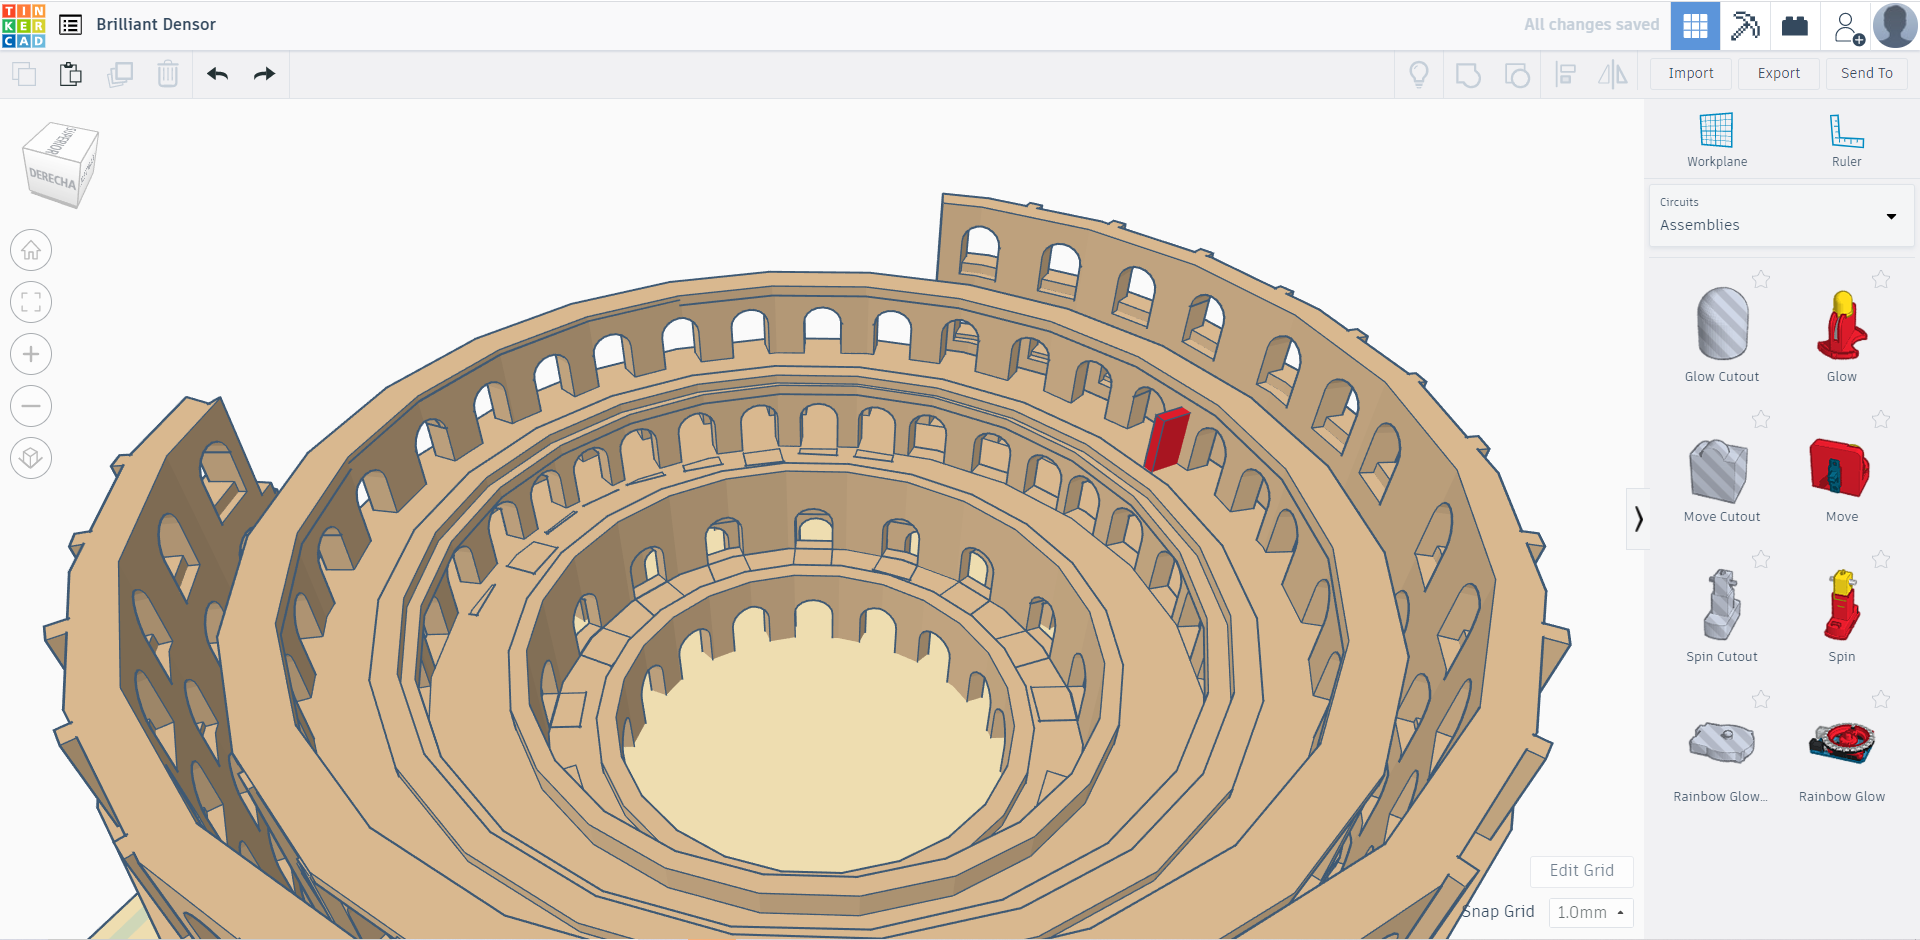Viewport: 1920px width, 940px height.
Task: Select the Glow shape
Action: [x=1841, y=325]
